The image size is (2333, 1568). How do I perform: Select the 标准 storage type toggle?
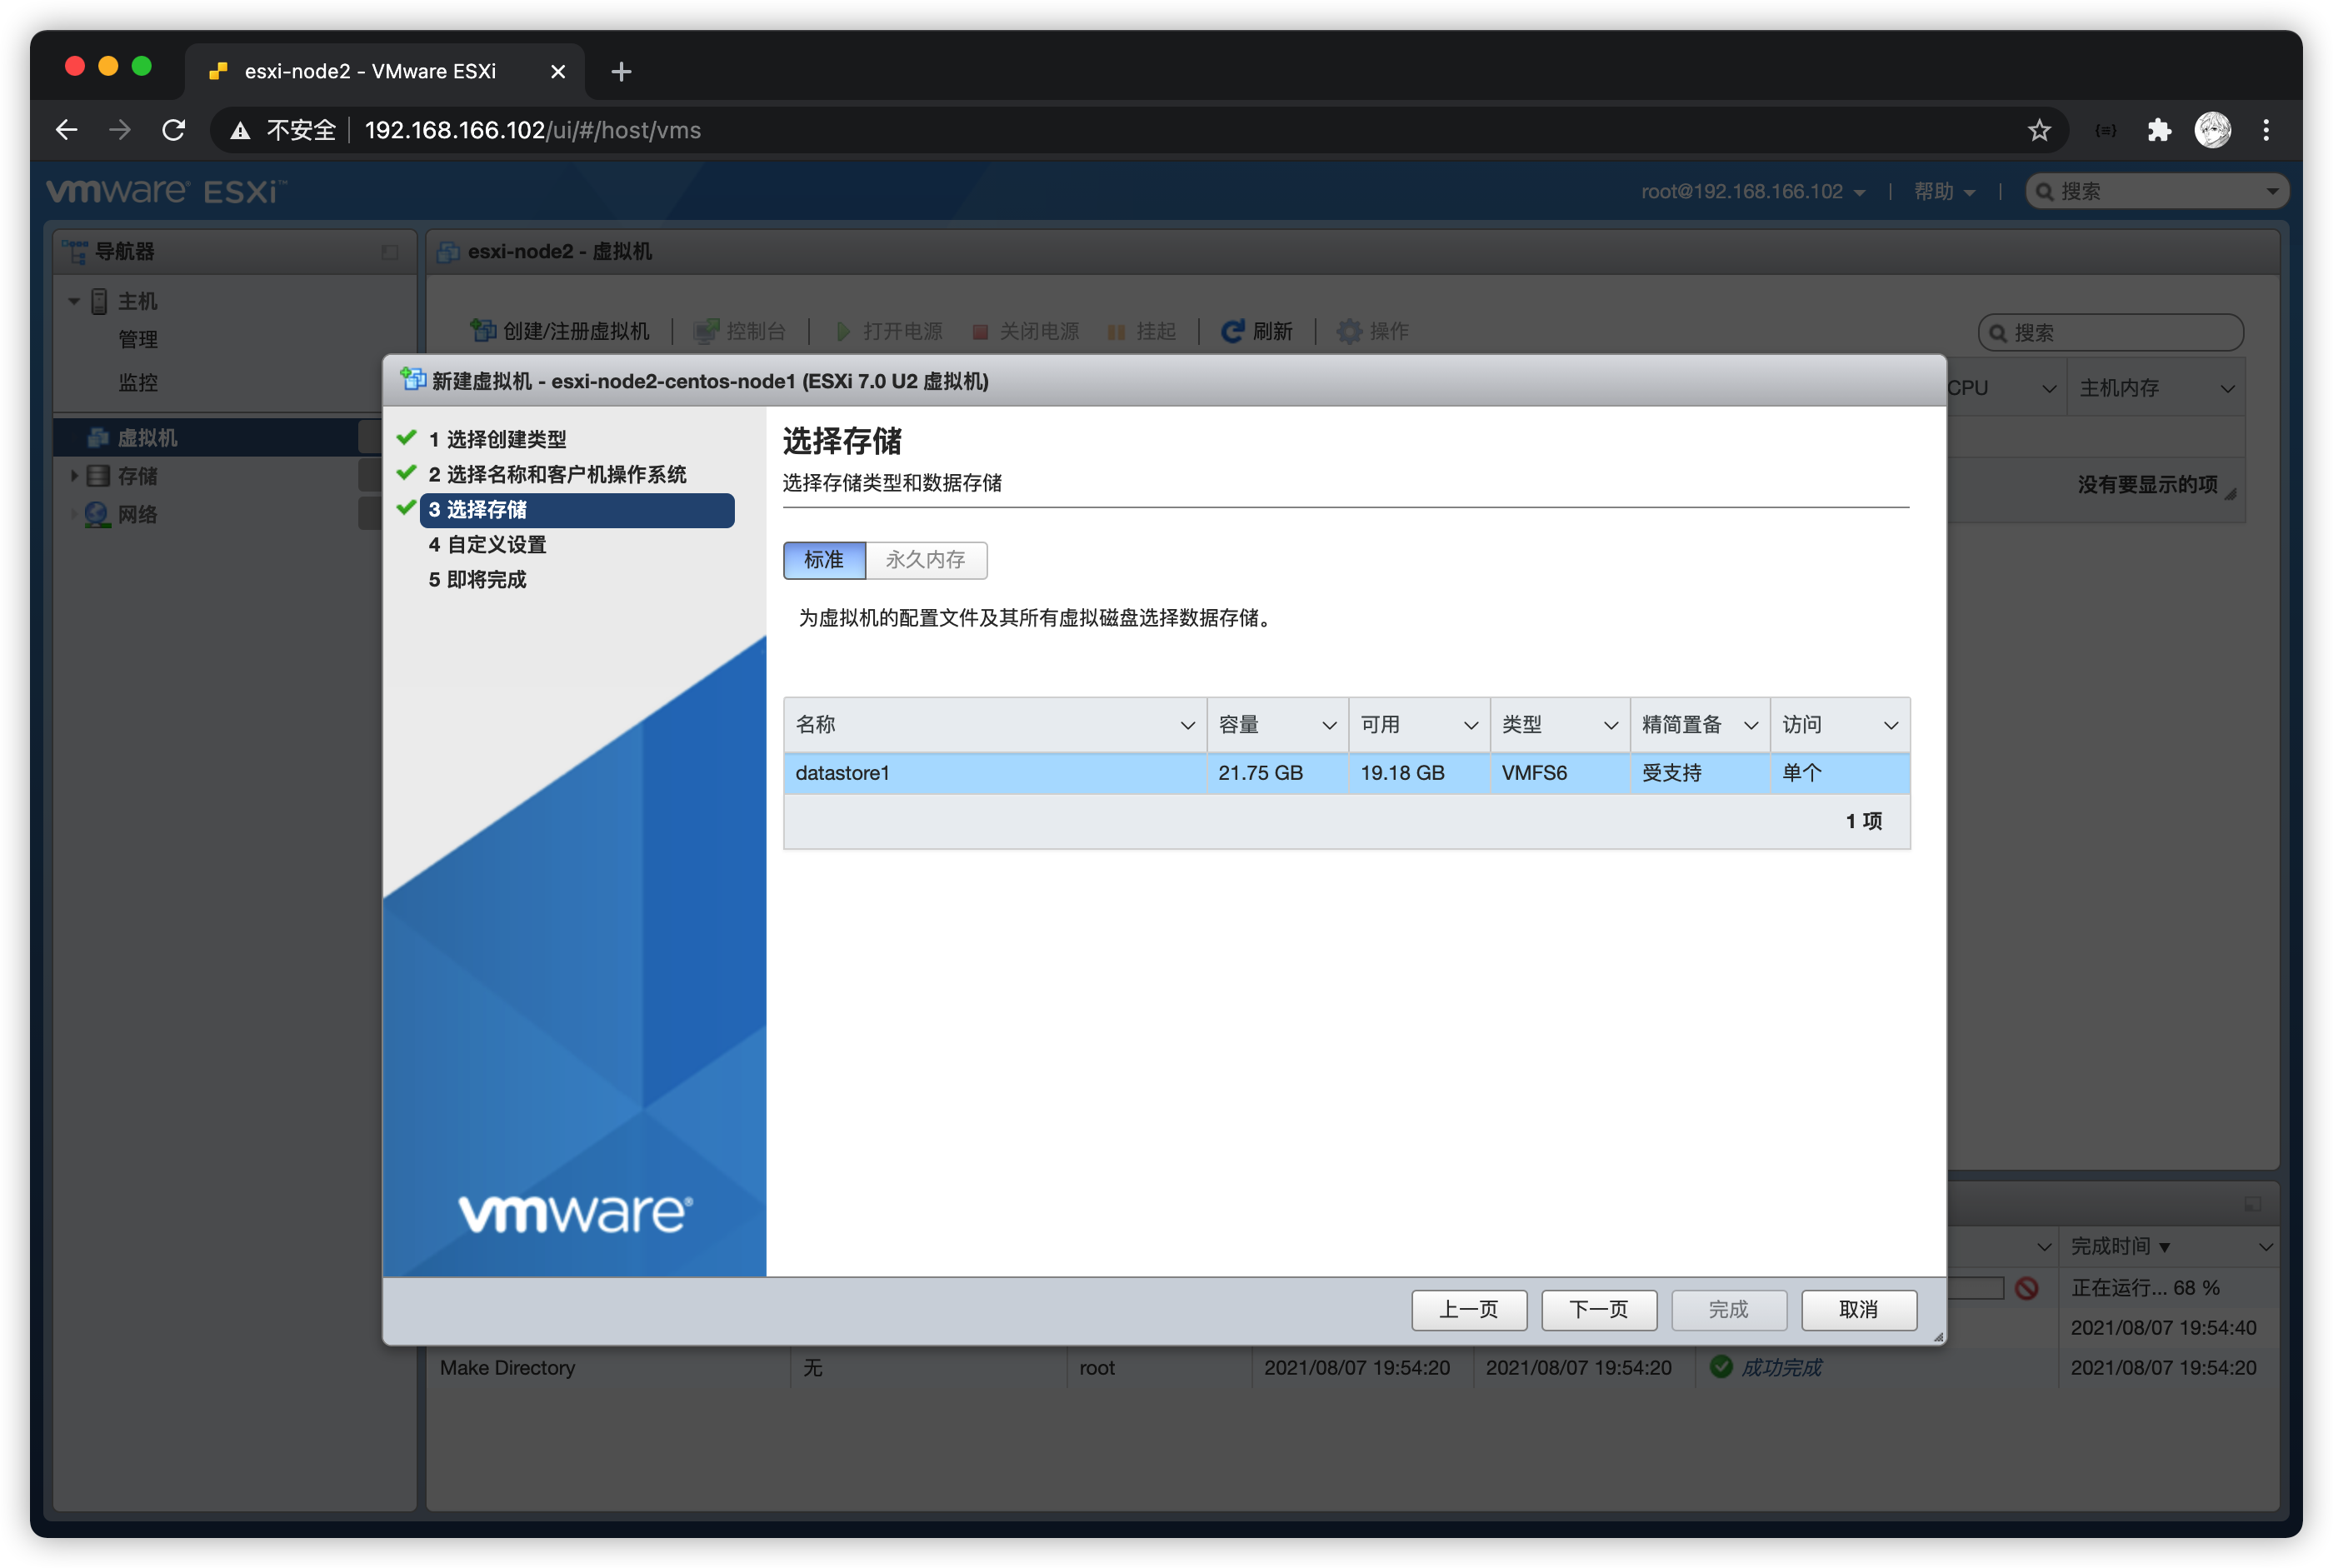(824, 560)
